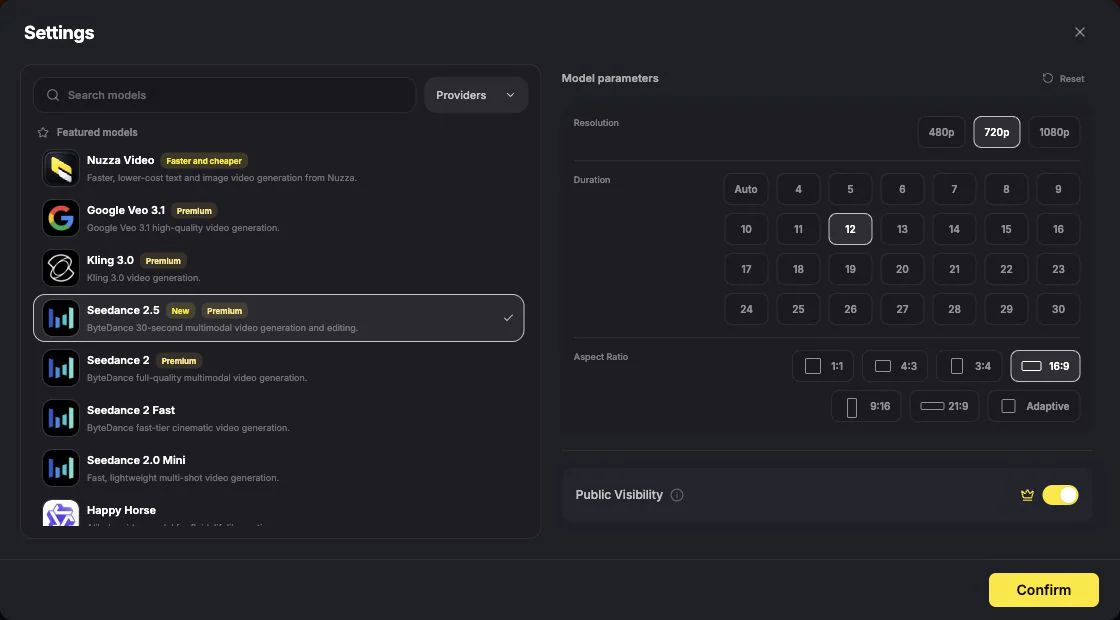Select 480p resolution
The height and width of the screenshot is (620, 1120).
[941, 132]
